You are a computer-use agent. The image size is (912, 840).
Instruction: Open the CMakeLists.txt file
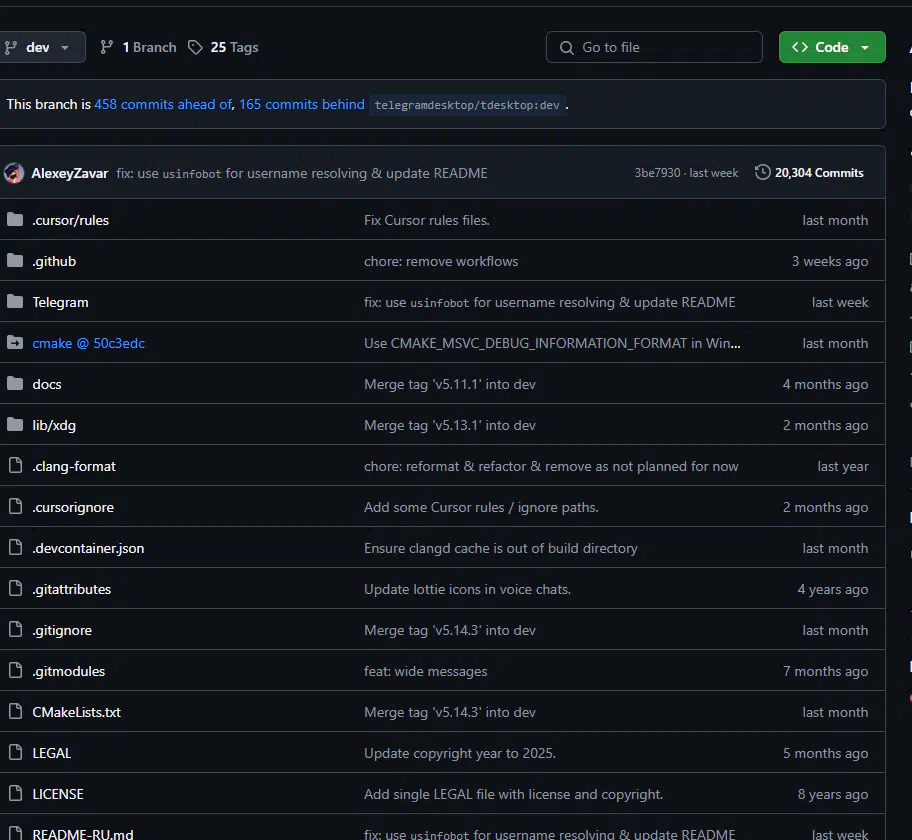[76, 713]
